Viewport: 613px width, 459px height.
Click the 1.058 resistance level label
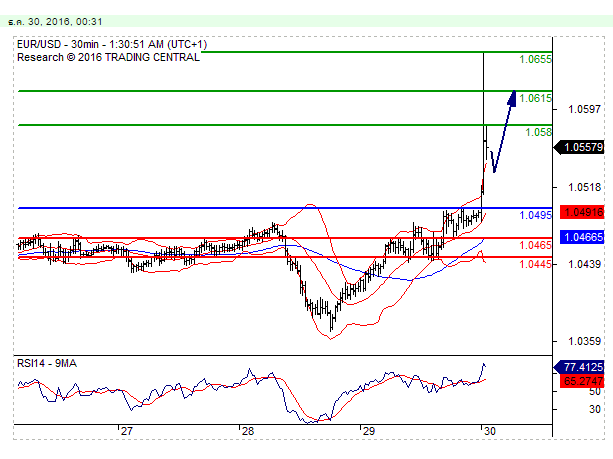tap(538, 132)
